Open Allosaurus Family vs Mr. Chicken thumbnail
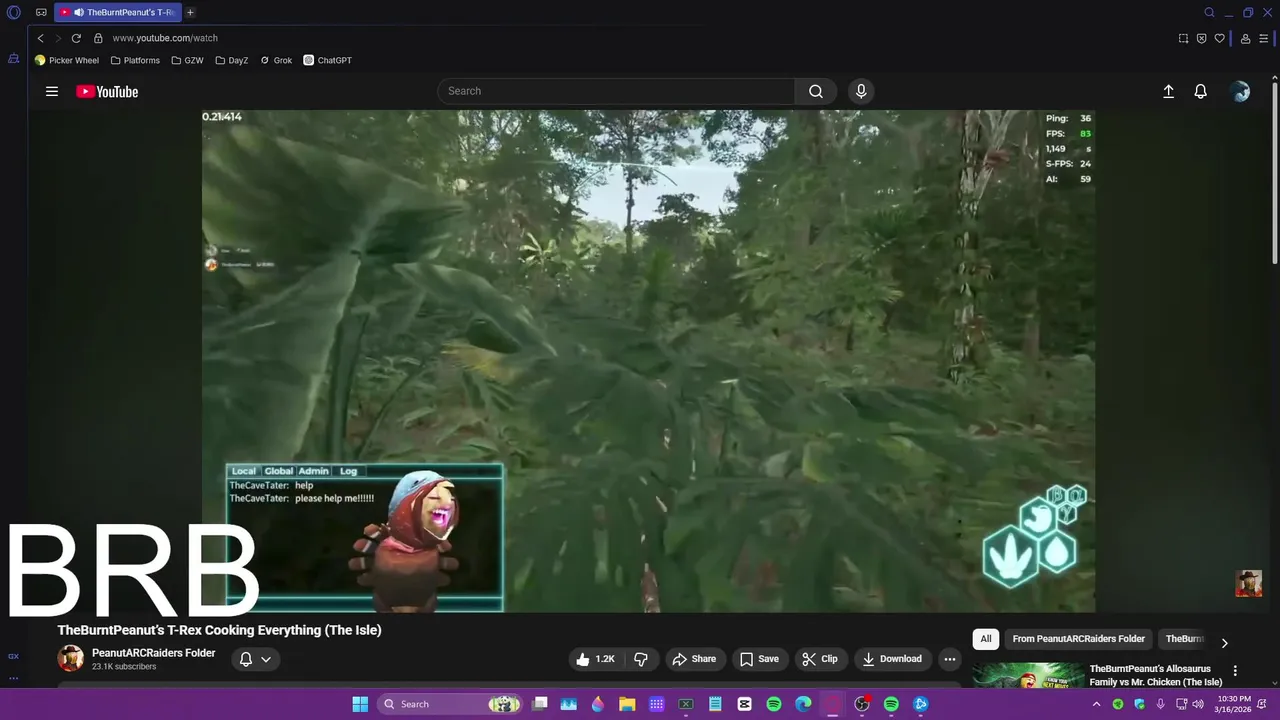Screen dimensions: 1280x720 coord(1028,675)
